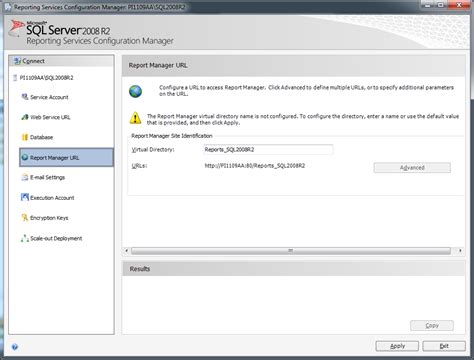Open the Encryption Keys page
The width and height of the screenshot is (474, 360).
49,218
